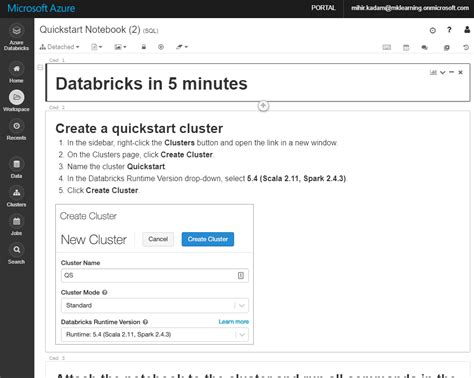
Task: Open Clusters page from sidebar
Action: pyautogui.click(x=16, y=197)
